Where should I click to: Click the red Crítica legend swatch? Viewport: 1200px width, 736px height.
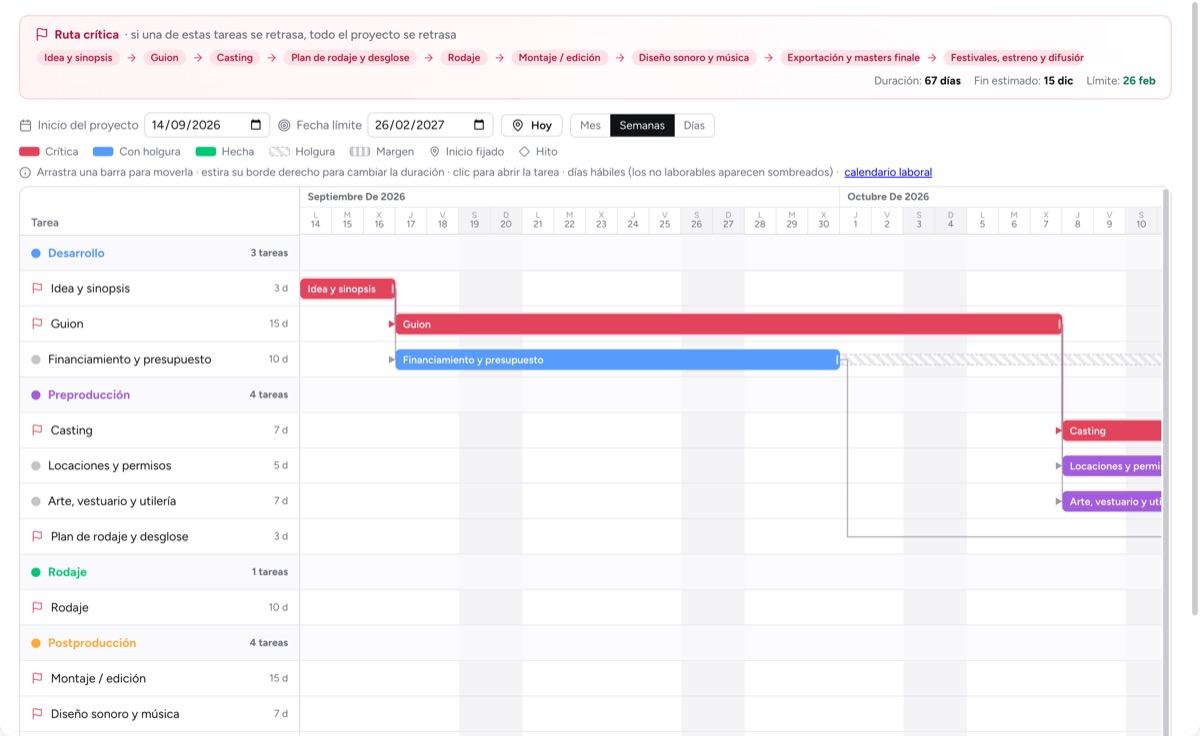pyautogui.click(x=29, y=152)
